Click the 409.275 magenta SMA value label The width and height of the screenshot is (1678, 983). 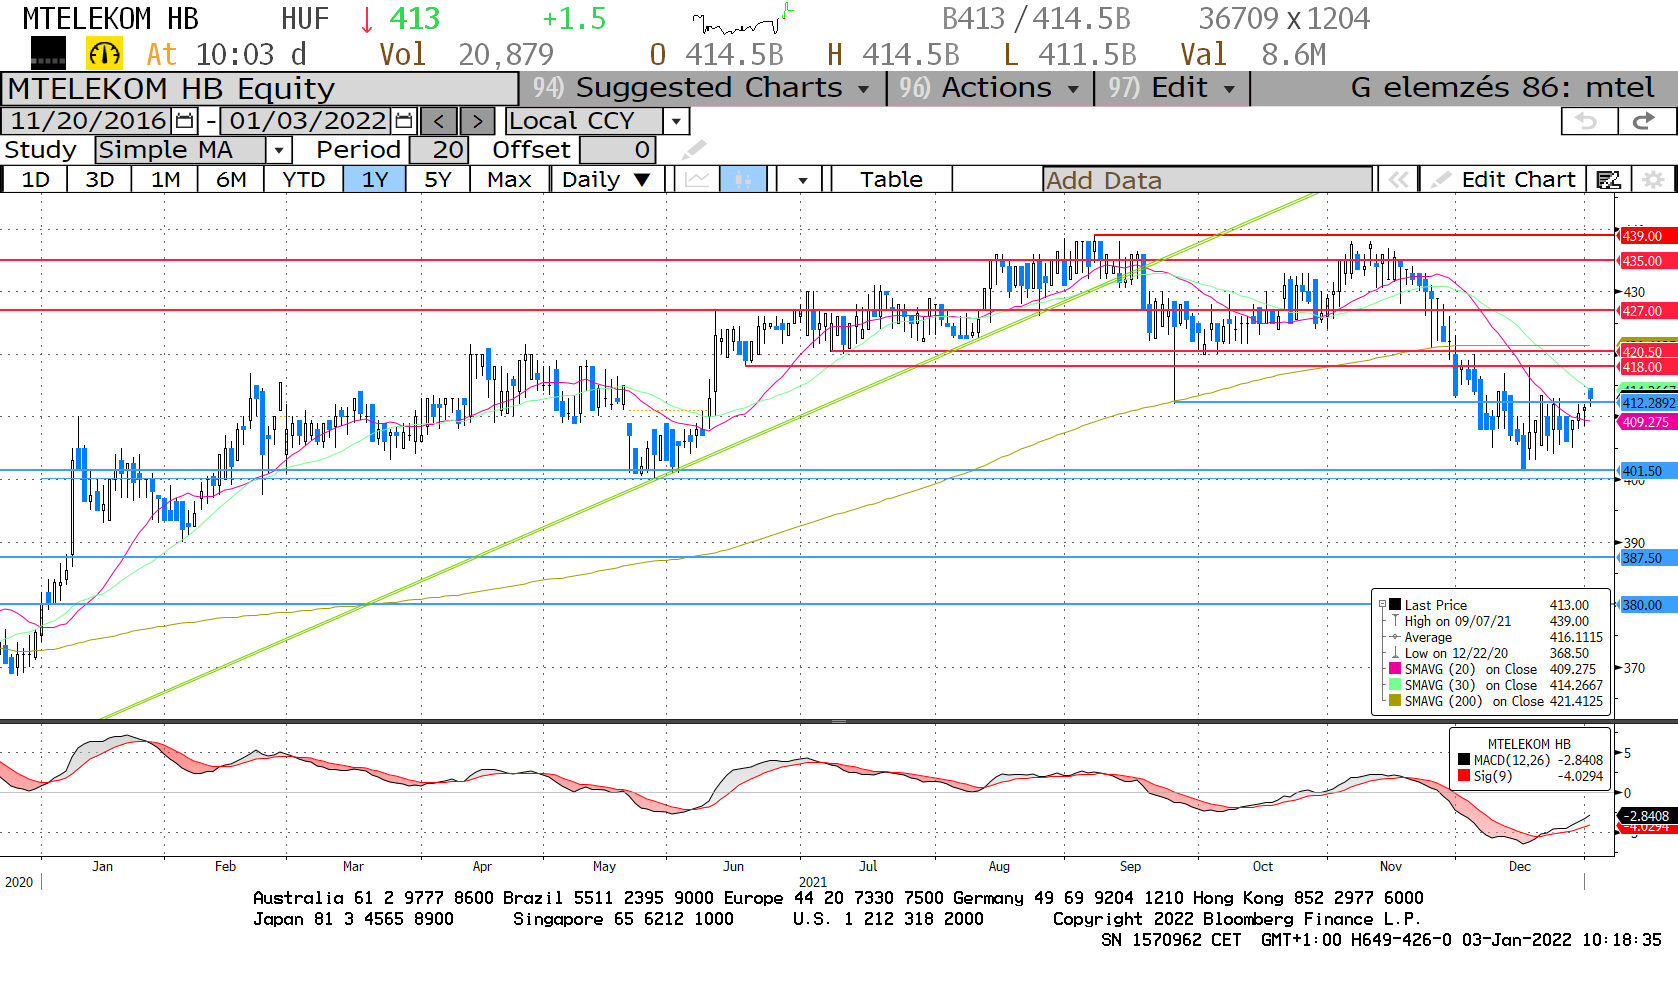tap(1647, 422)
